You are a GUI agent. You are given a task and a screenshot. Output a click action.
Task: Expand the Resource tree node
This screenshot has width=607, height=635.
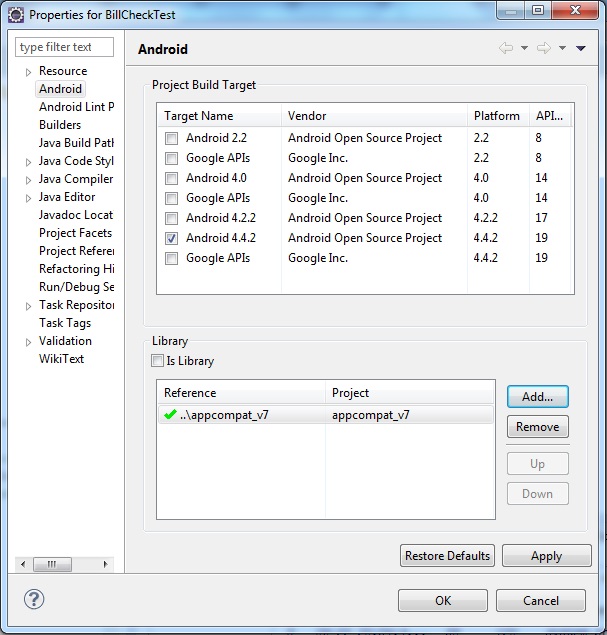point(28,71)
